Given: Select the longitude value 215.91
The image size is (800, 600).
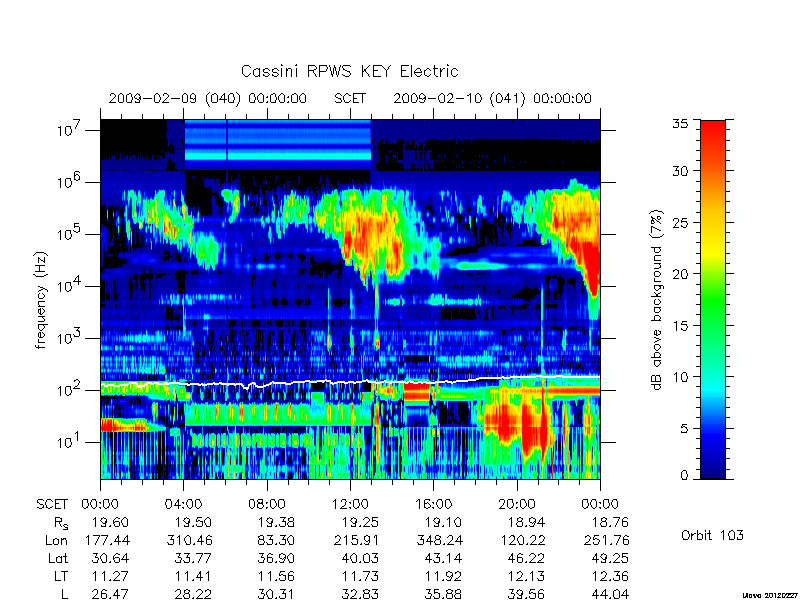Looking at the screenshot, I should 356,540.
